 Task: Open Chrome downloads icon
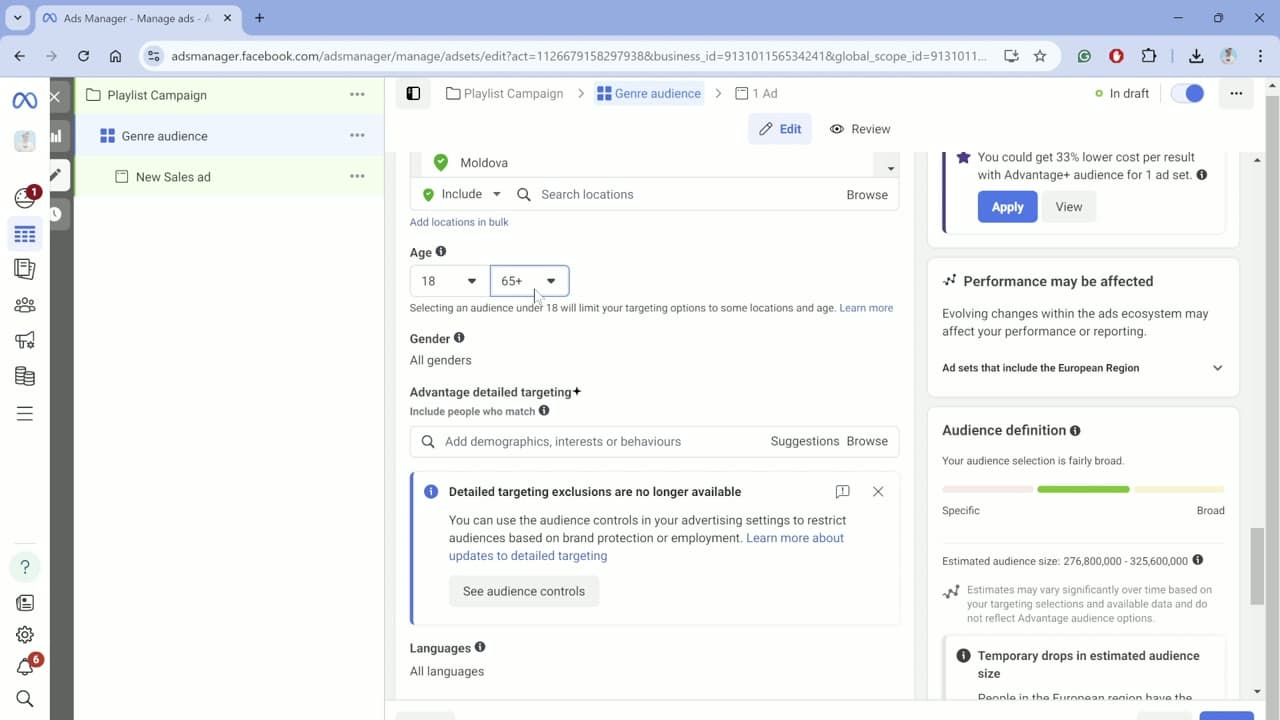1196,56
